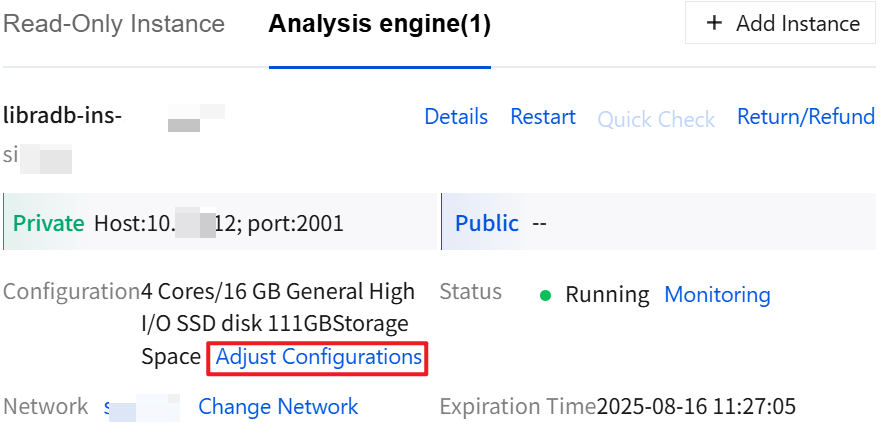The height and width of the screenshot is (433, 891).
Task: Click the expiration date 2025-08-16 value
Action: point(696,406)
